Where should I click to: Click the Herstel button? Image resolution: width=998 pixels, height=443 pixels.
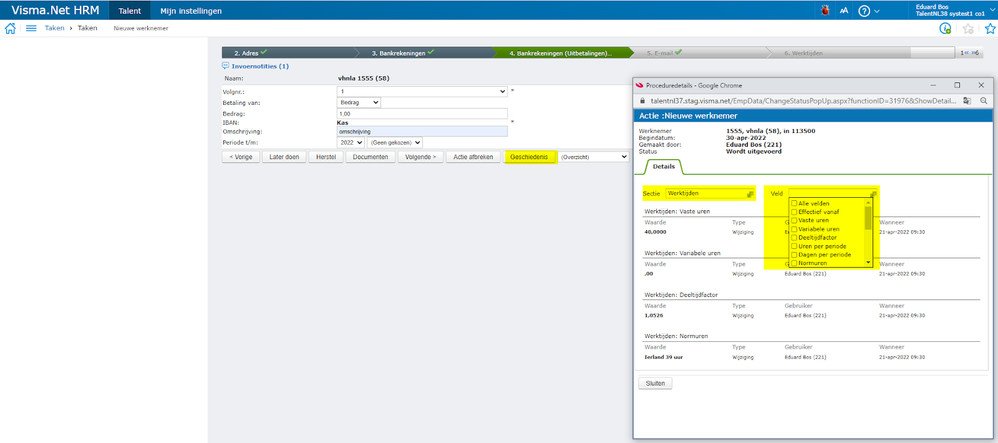click(x=326, y=157)
